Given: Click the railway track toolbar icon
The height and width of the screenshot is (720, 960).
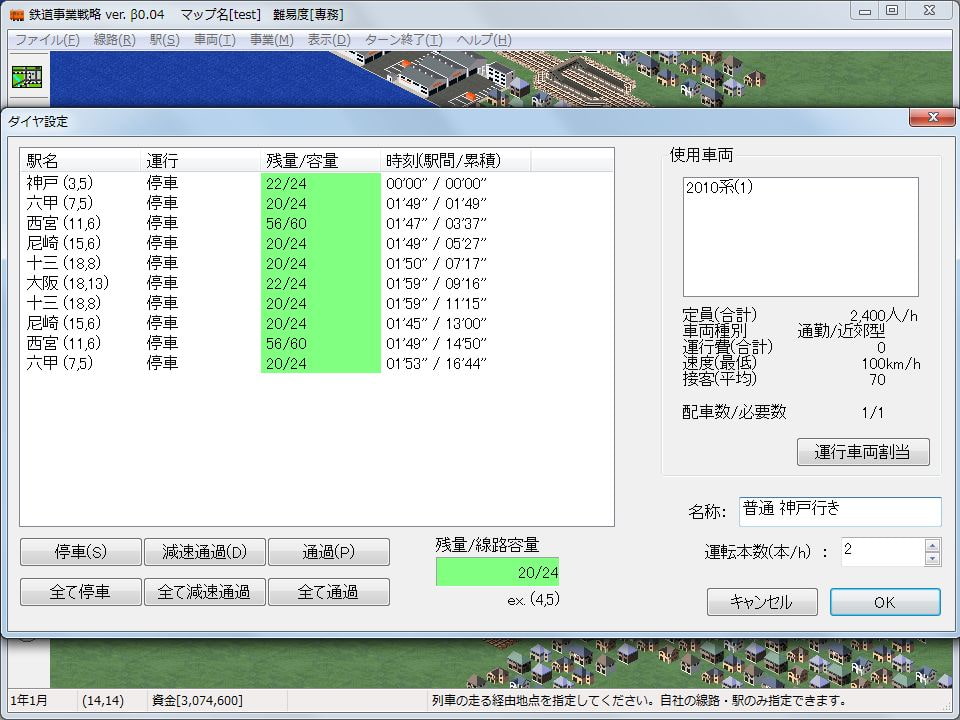Looking at the screenshot, I should click(27, 77).
